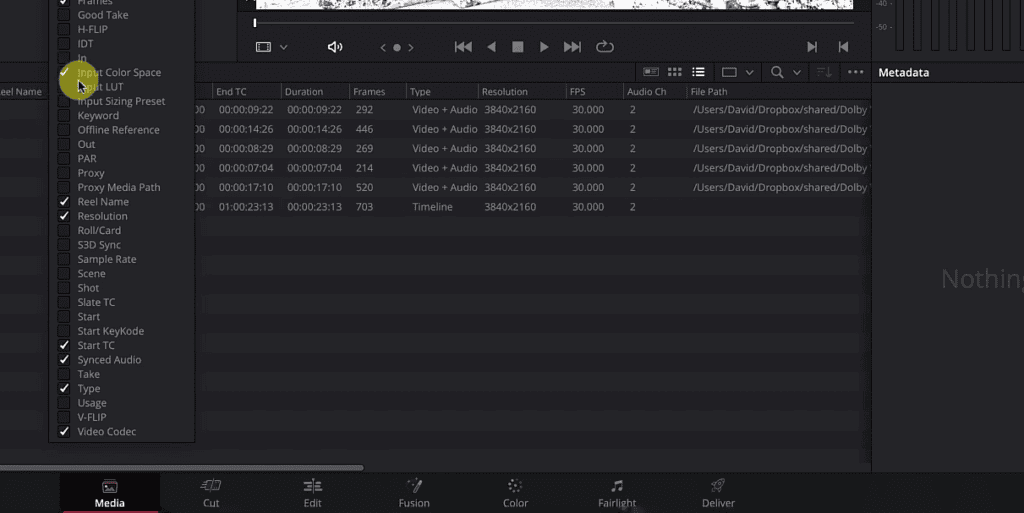Image resolution: width=1024 pixels, height=513 pixels.
Task: Uncheck the Resolution column option
Action: [x=64, y=216]
